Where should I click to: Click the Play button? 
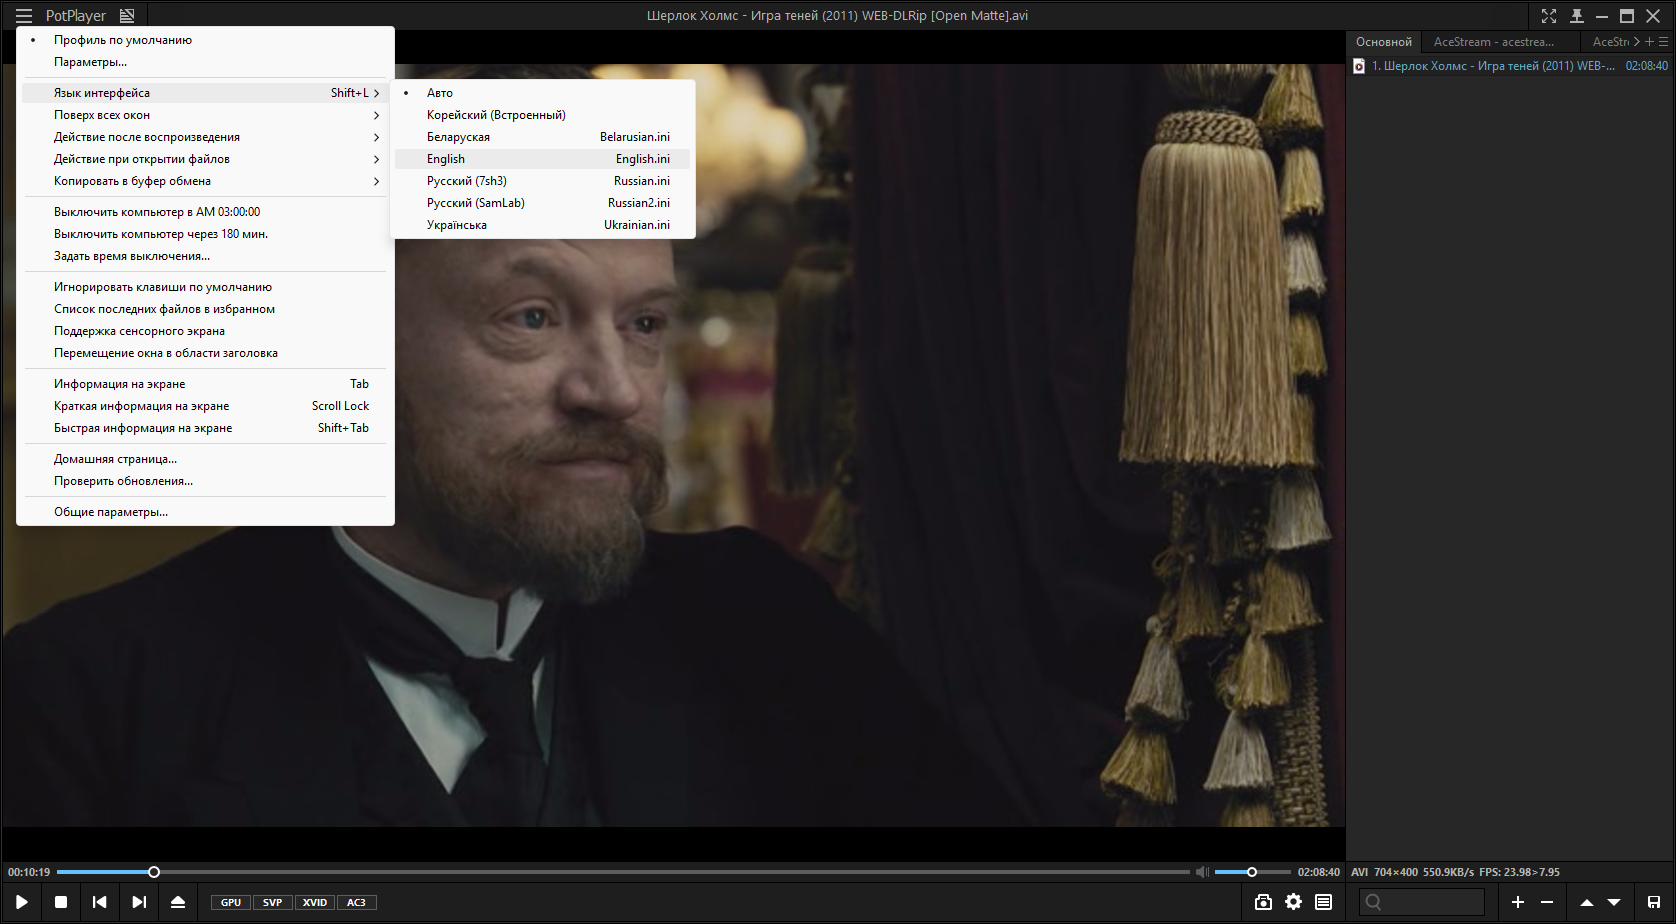coord(21,902)
